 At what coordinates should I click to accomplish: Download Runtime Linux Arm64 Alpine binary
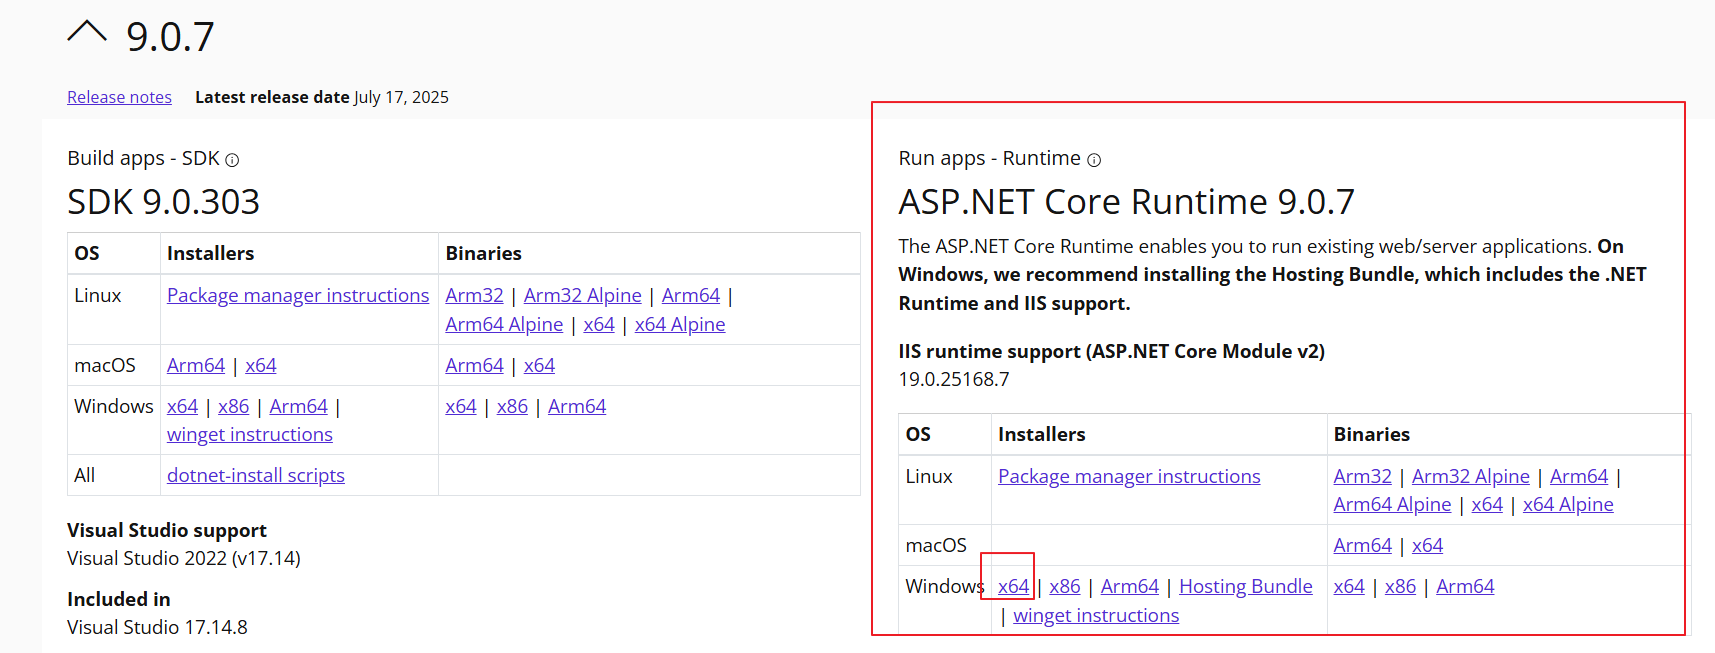(x=1392, y=504)
